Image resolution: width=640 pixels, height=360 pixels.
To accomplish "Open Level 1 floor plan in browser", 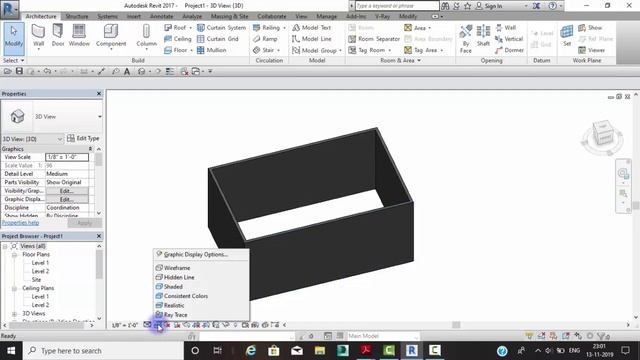I will 40,263.
